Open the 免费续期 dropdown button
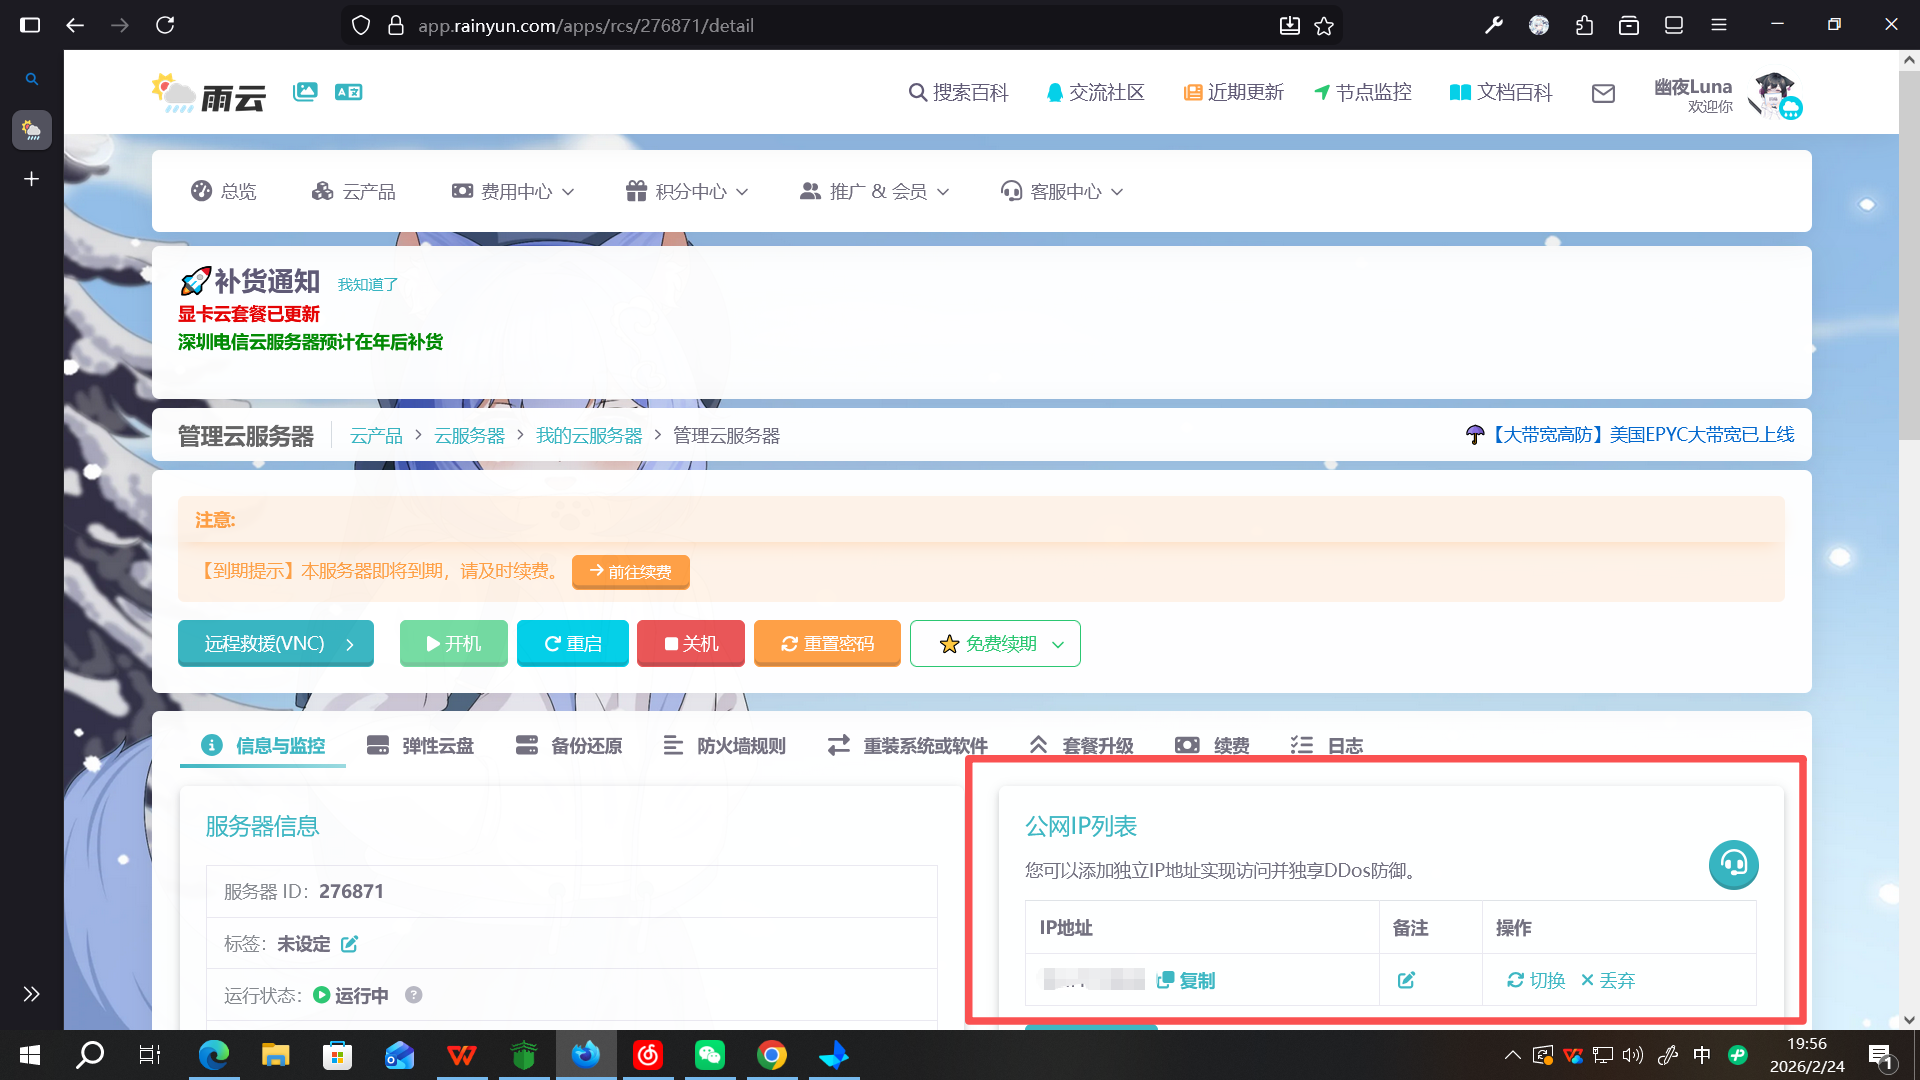This screenshot has width=1920, height=1080. tap(995, 644)
